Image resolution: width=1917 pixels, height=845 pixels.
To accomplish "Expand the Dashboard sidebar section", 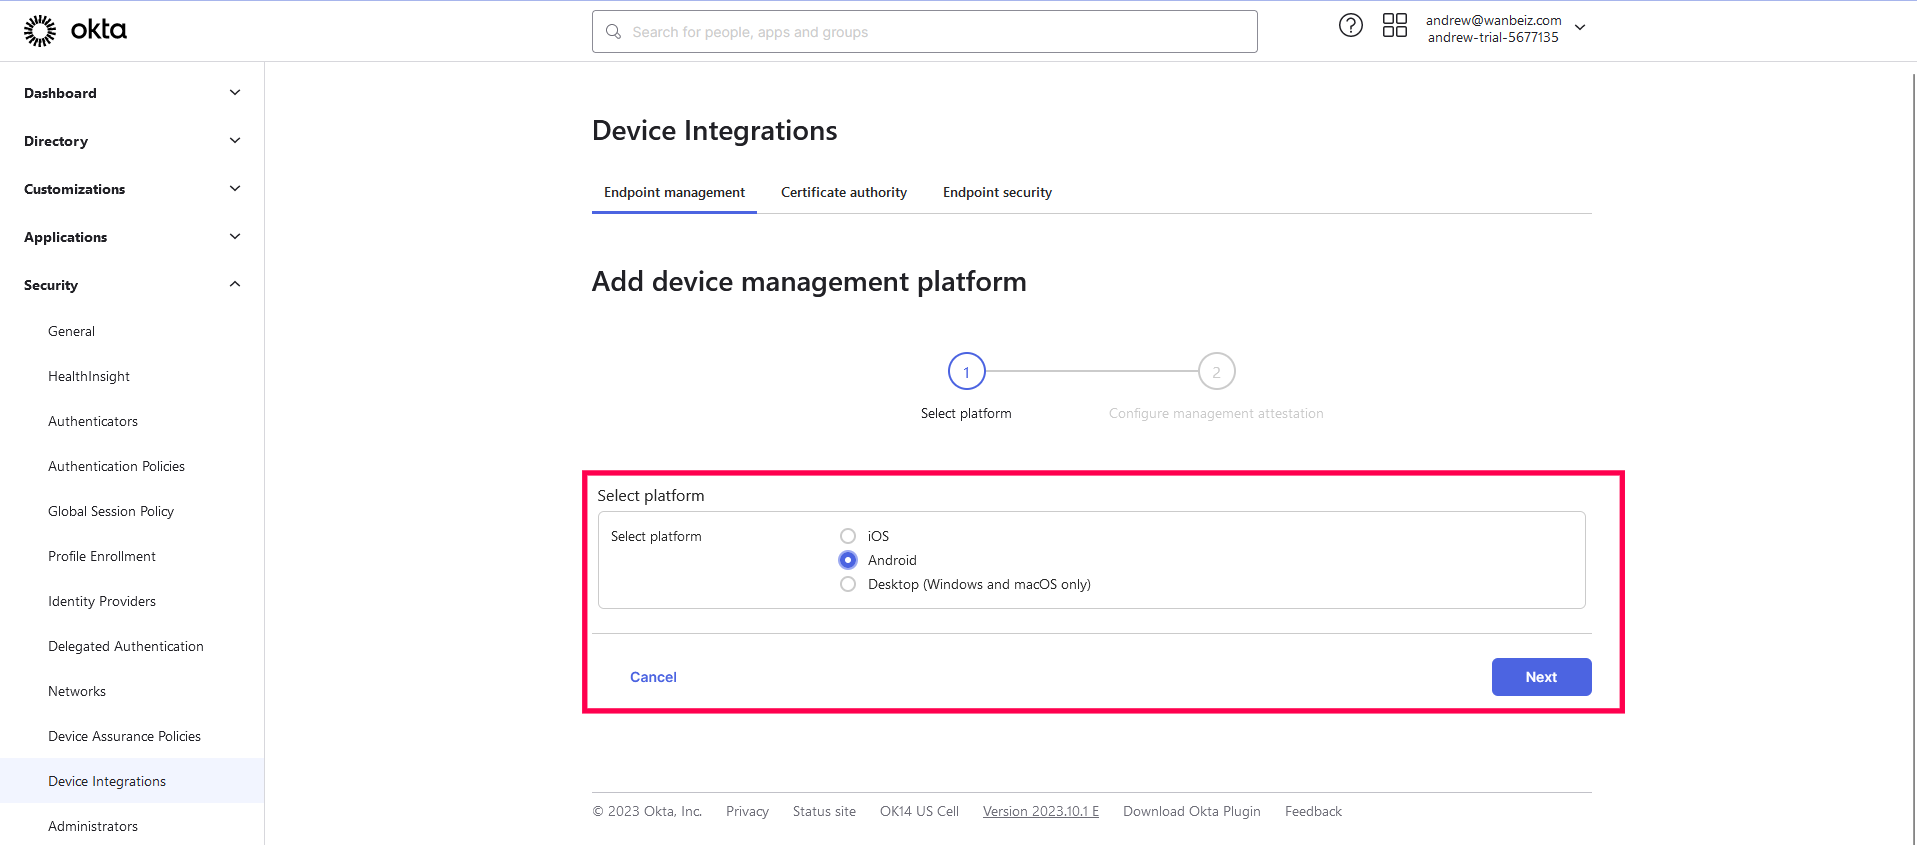I will click(x=235, y=93).
